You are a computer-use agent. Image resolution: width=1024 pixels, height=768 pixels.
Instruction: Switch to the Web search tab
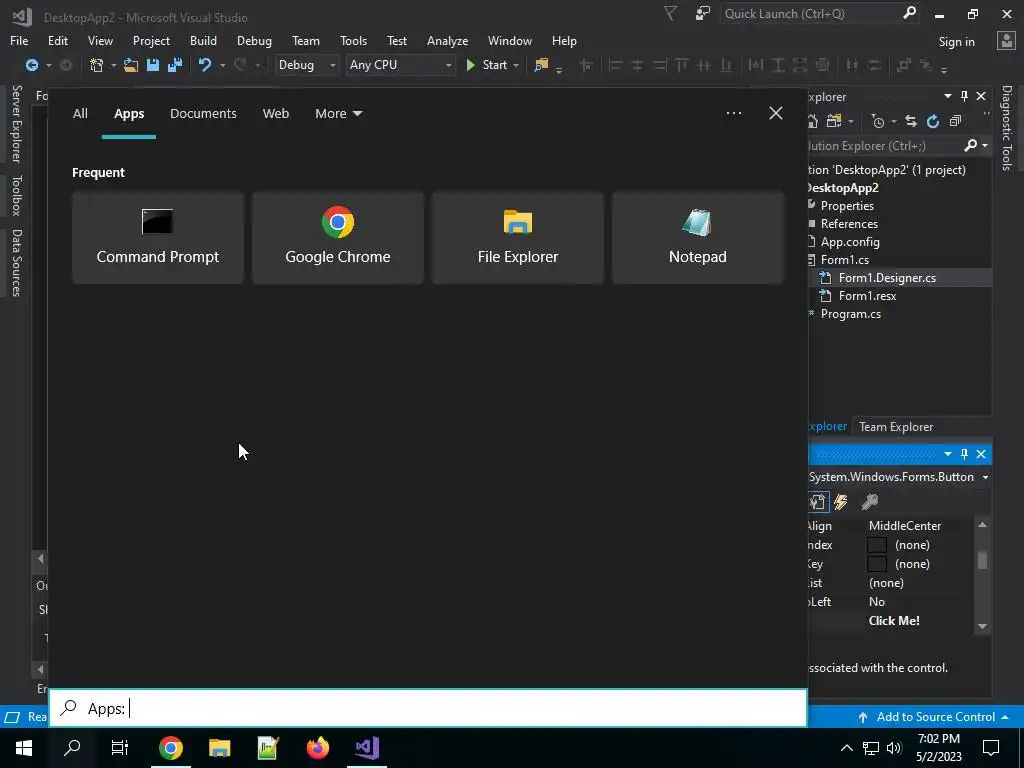point(276,114)
